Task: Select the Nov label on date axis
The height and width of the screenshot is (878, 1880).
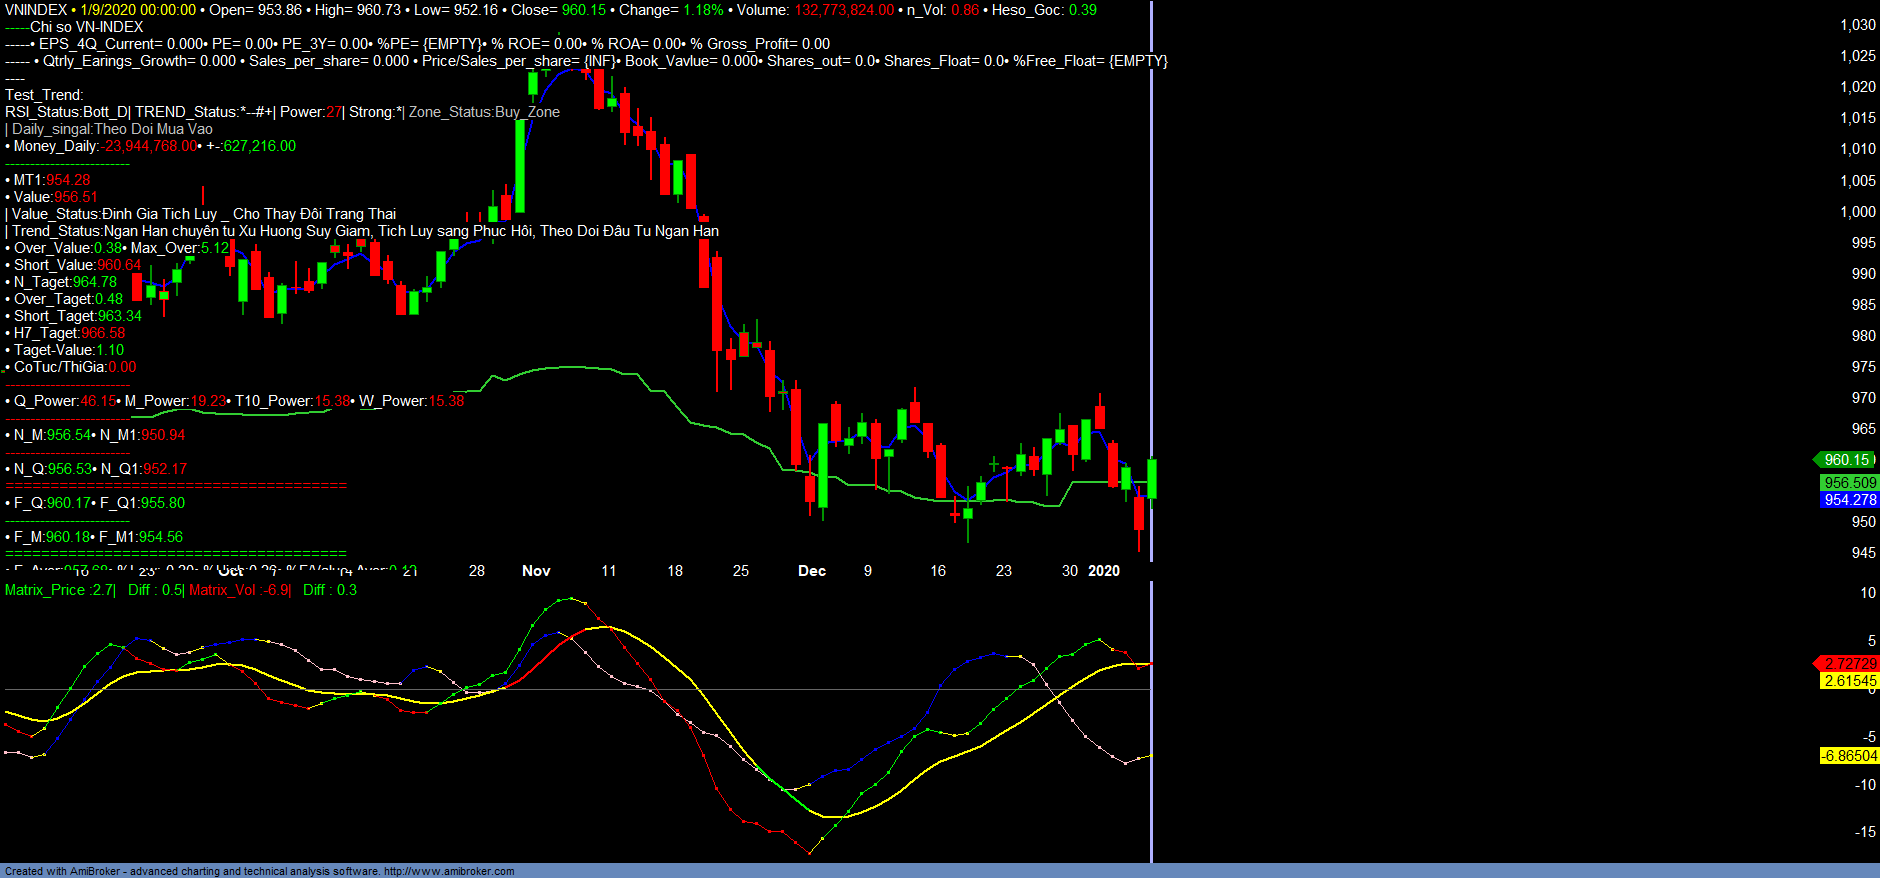Action: click(536, 571)
